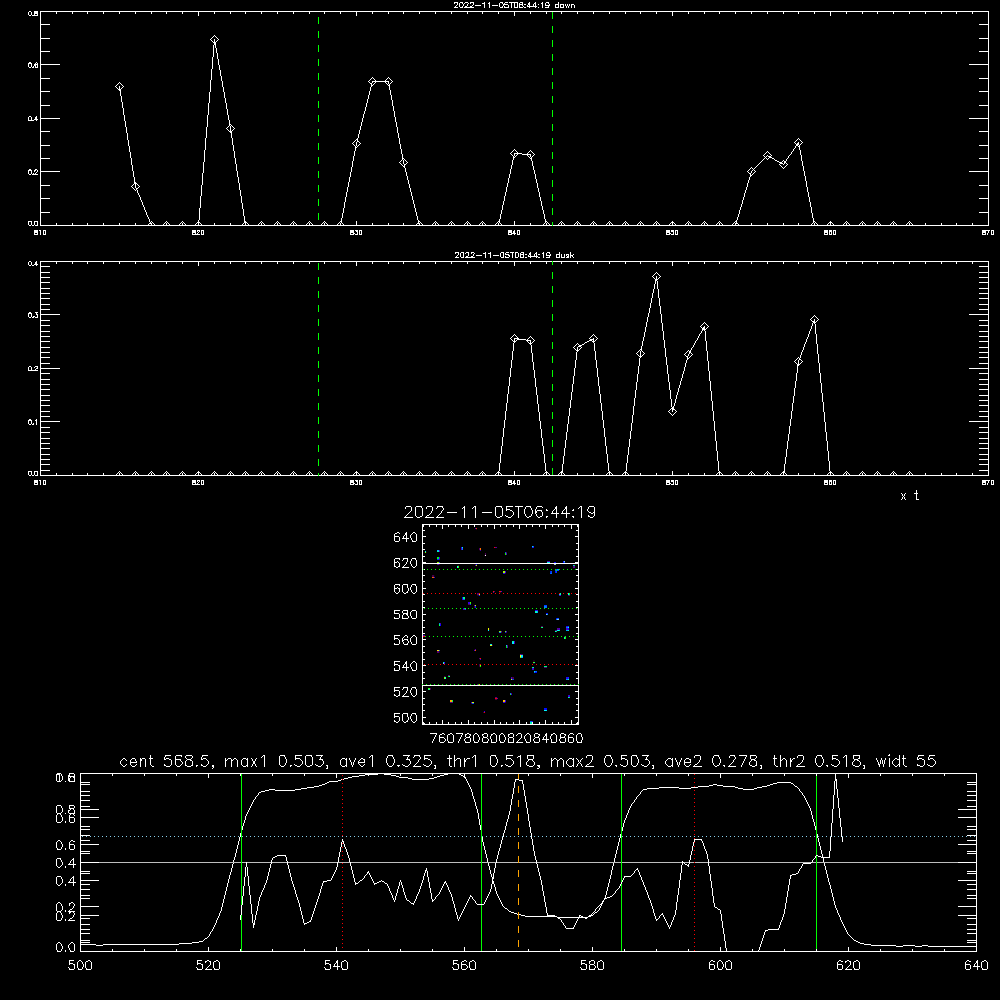Click the dawn plot's first diamond at x=815

[119, 87]
